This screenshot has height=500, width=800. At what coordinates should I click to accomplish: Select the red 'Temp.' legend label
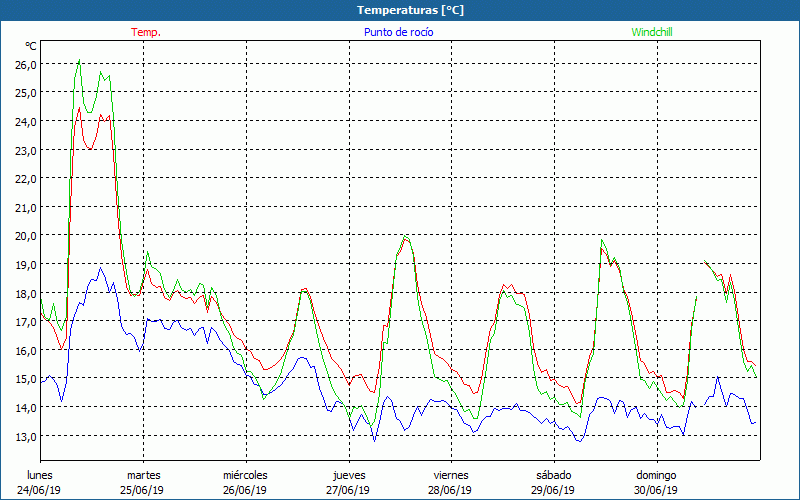[x=146, y=32]
